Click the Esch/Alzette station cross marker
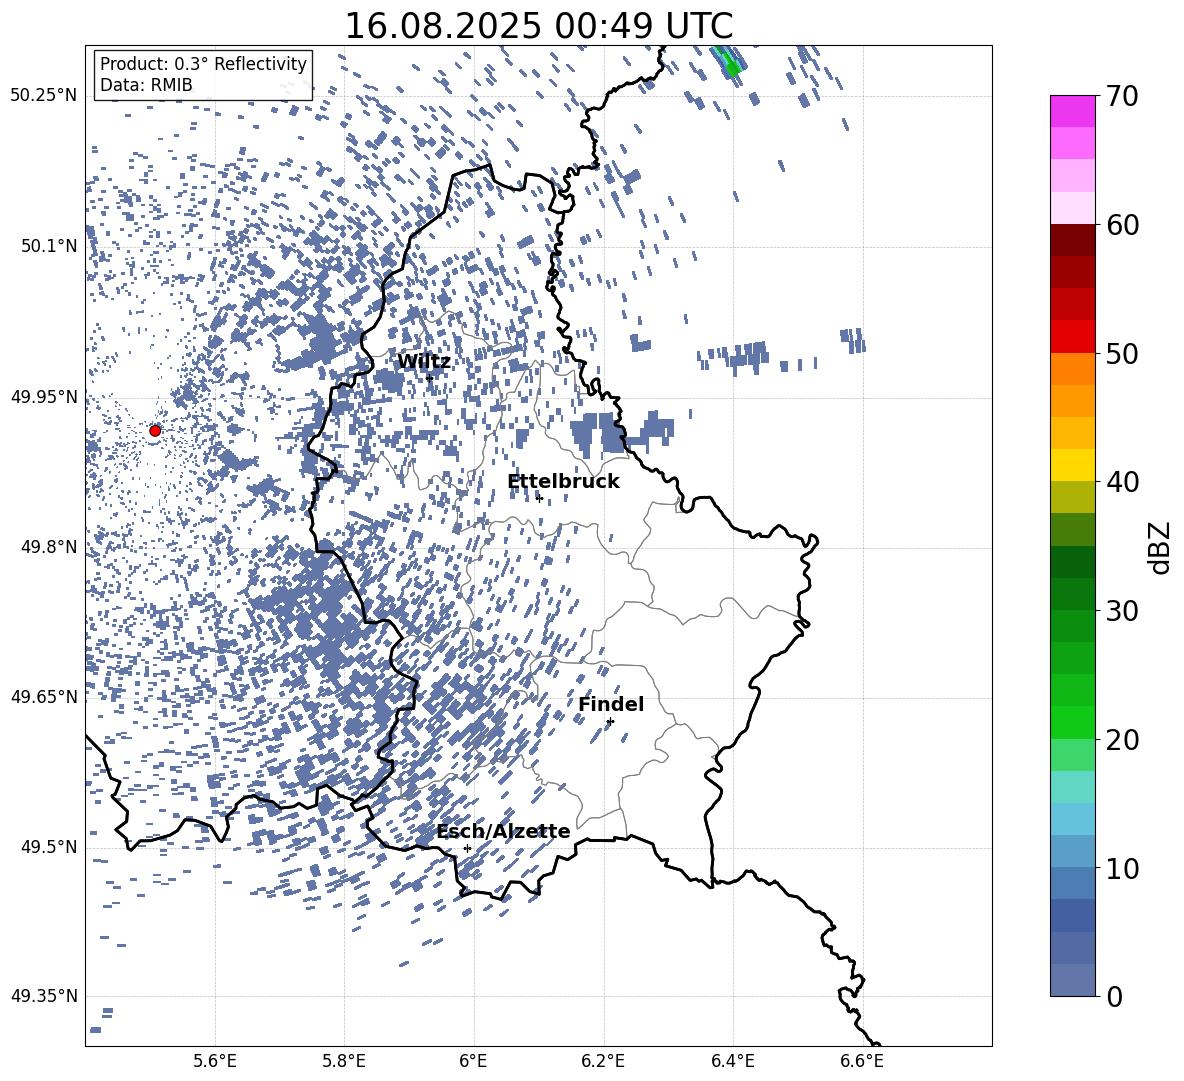1184x1081 pixels. click(x=467, y=848)
